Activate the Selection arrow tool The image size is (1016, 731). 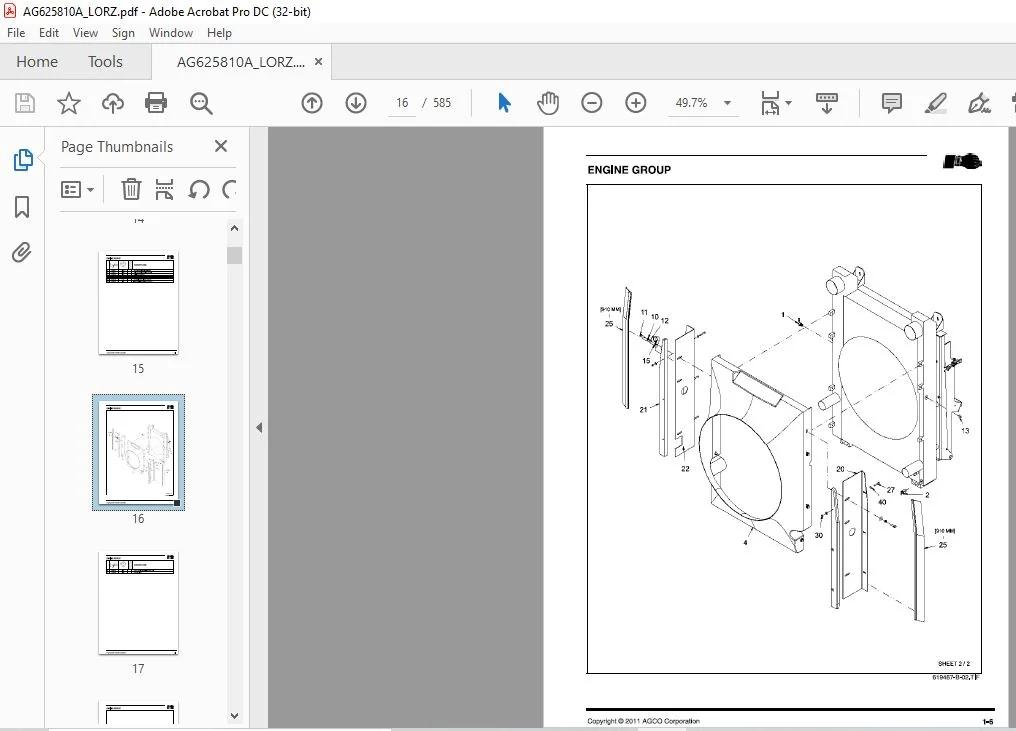pyautogui.click(x=504, y=102)
